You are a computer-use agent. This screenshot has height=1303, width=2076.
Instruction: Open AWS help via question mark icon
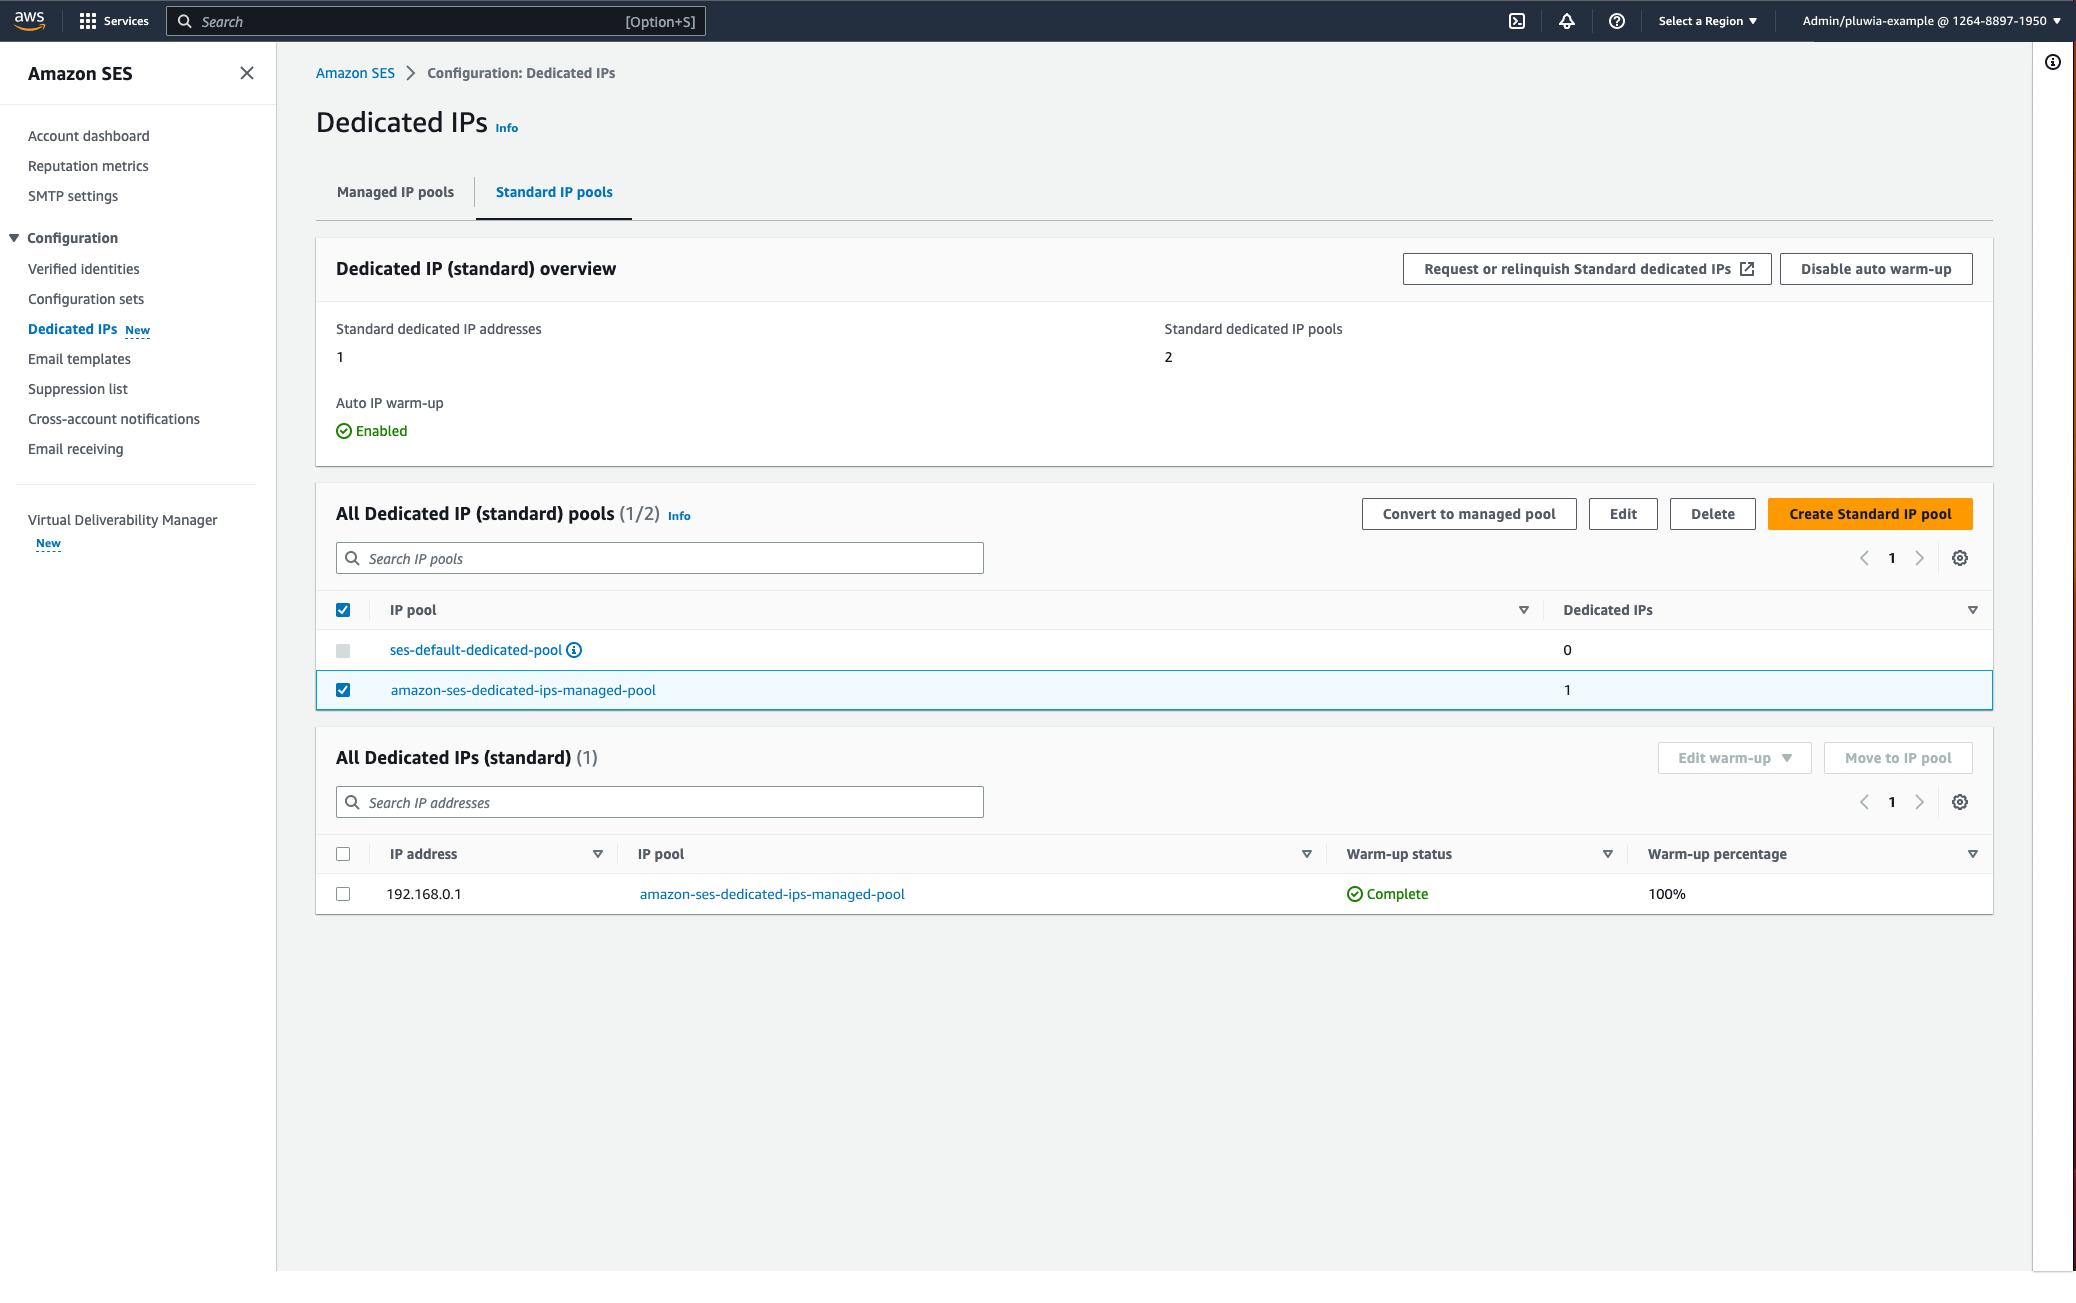coord(1617,20)
